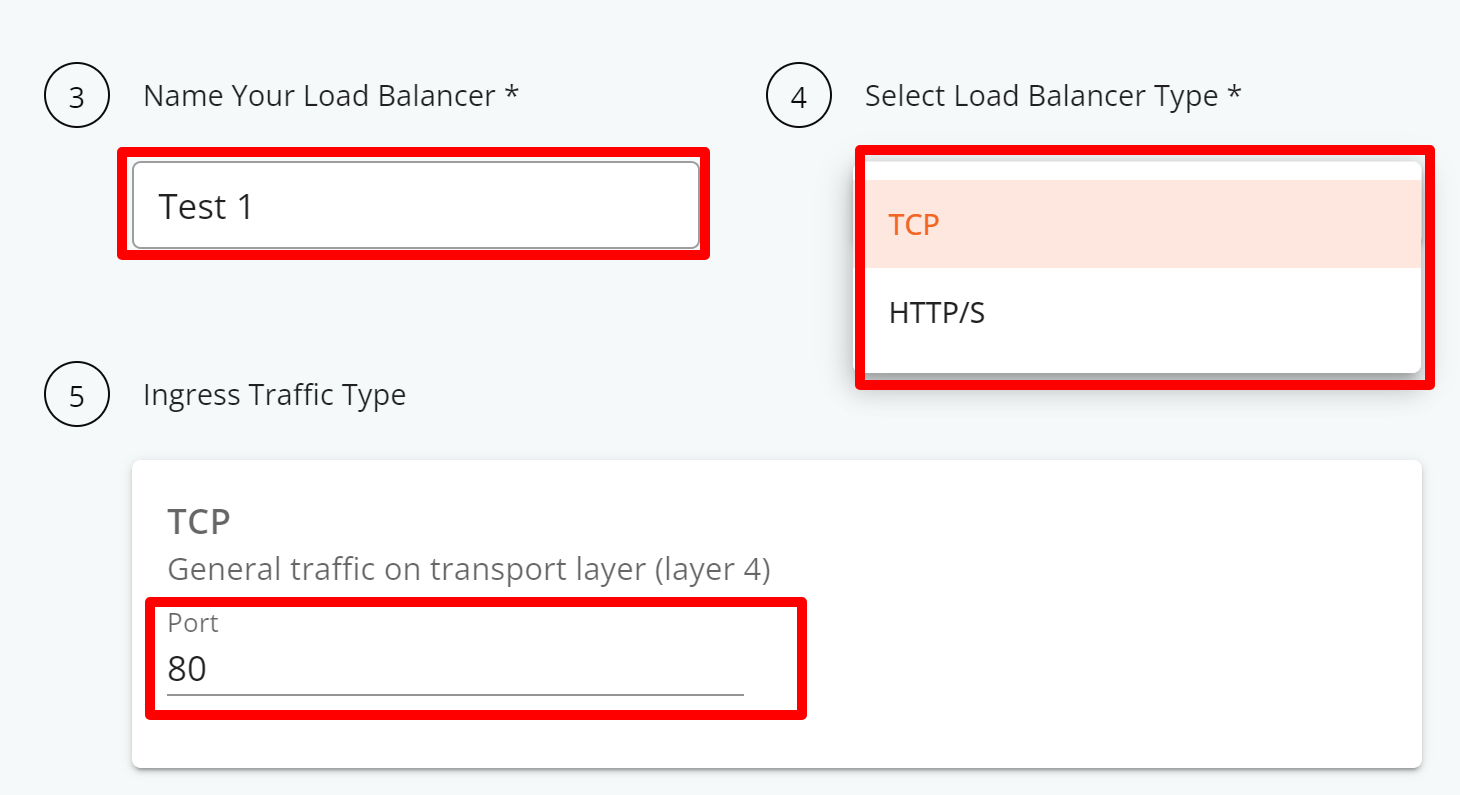
Task: Click the (layer 4) text in the description
Action: pyautogui.click(x=712, y=569)
